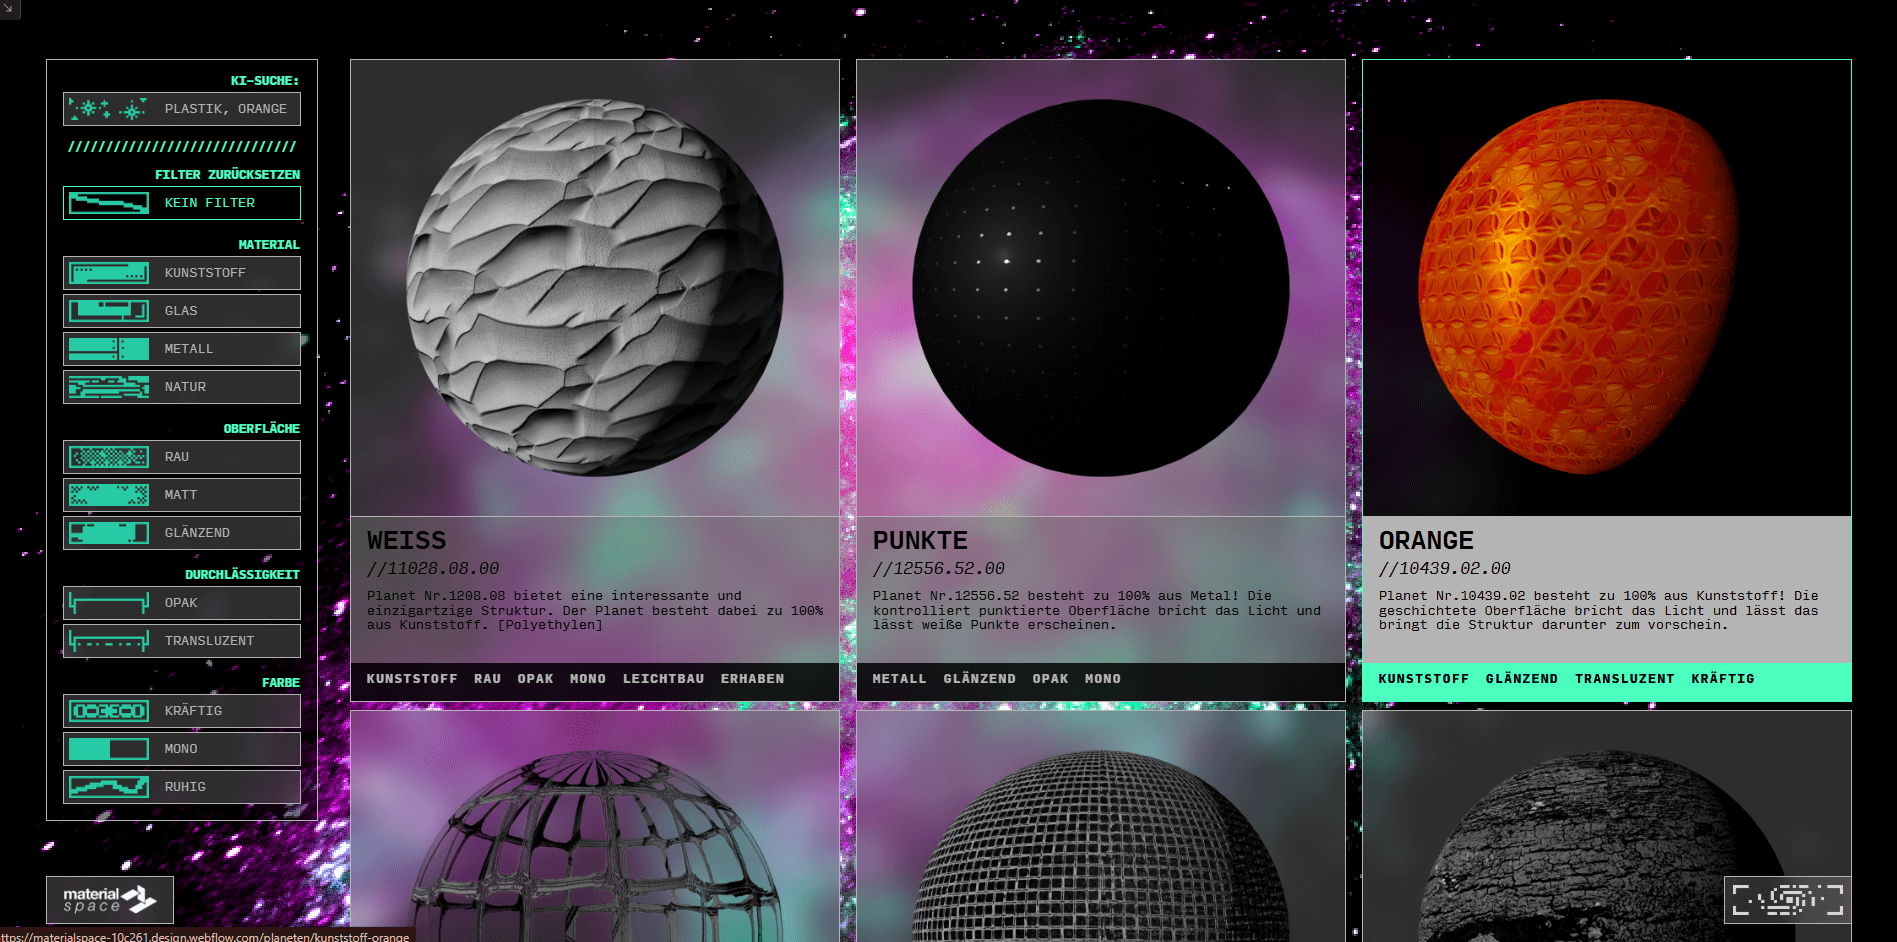The width and height of the screenshot is (1897, 942).
Task: Click the KRÄFTIG tag on ORANGE card
Action: point(1722,679)
